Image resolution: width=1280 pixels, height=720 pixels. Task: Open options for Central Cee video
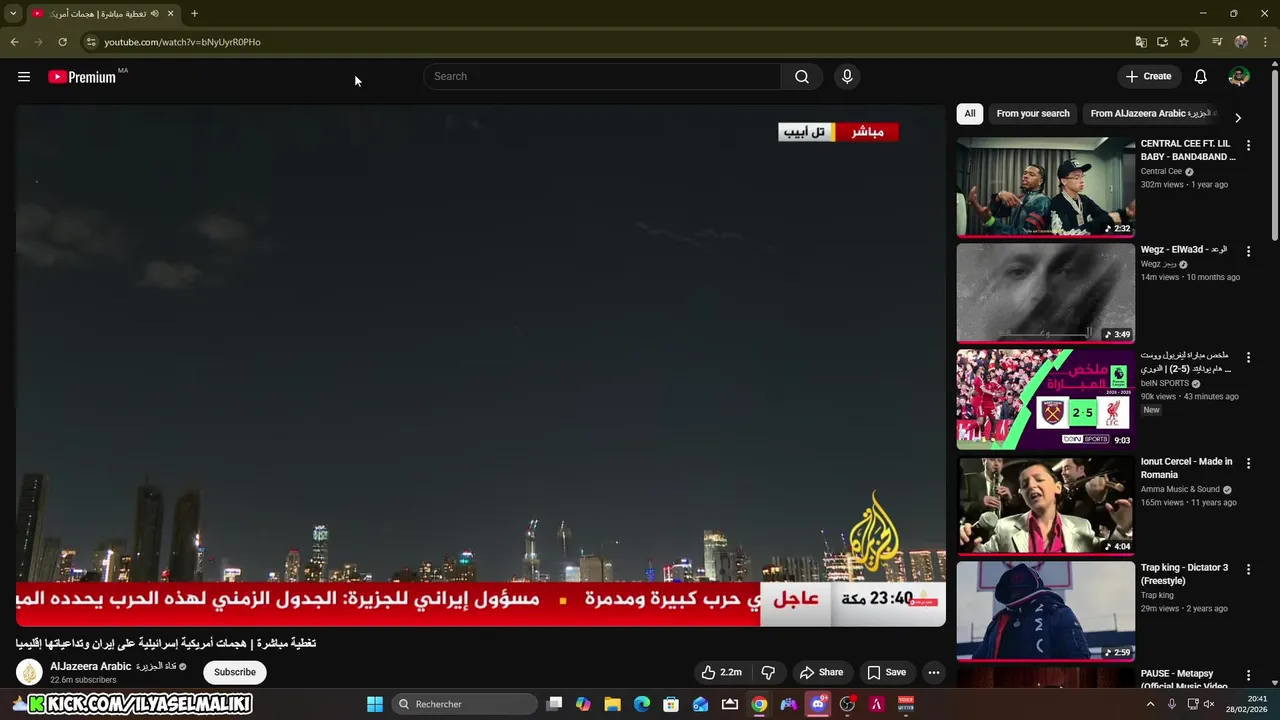(x=1248, y=146)
